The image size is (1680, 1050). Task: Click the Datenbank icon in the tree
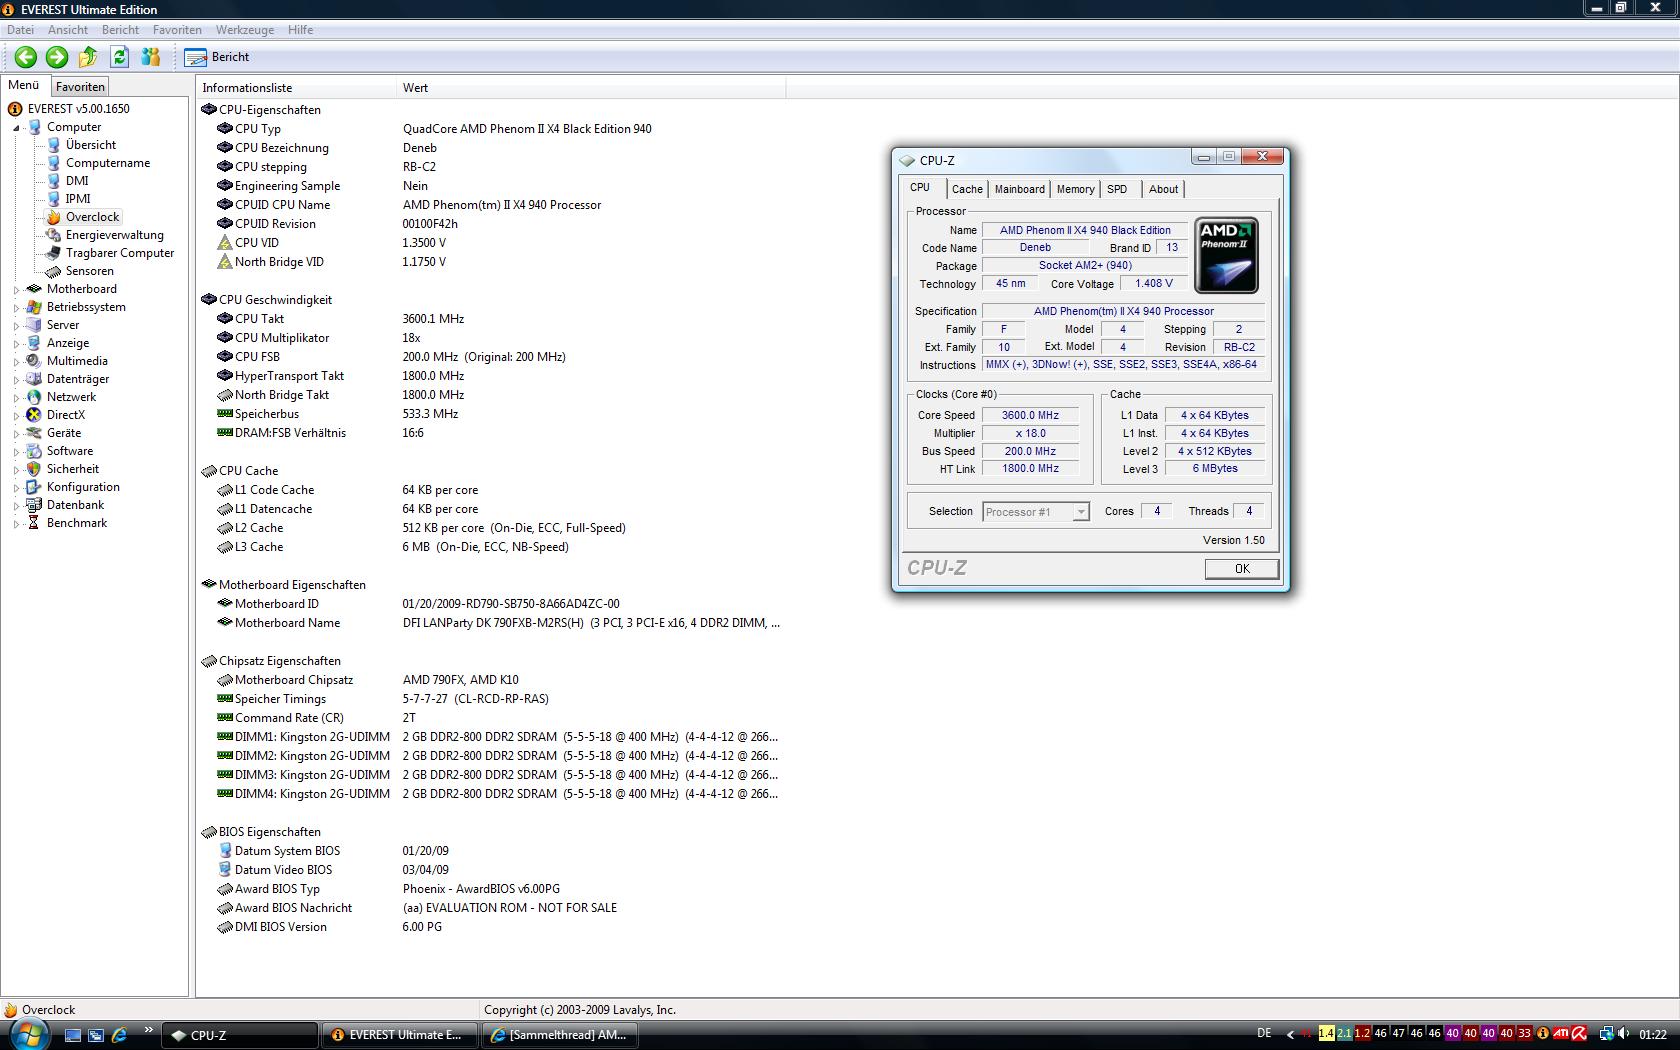click(x=34, y=505)
